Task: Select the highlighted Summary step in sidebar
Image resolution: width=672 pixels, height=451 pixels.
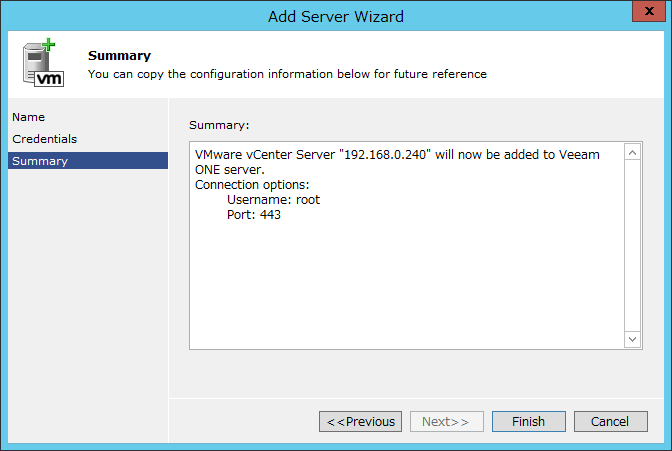Action: [88, 161]
